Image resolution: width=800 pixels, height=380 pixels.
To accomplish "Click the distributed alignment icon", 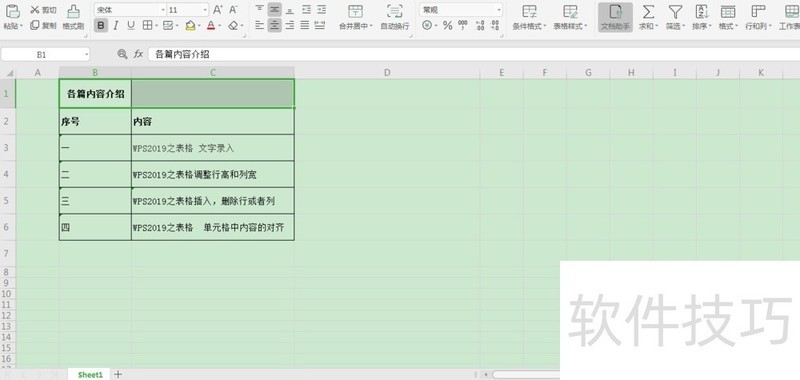I will 320,26.
